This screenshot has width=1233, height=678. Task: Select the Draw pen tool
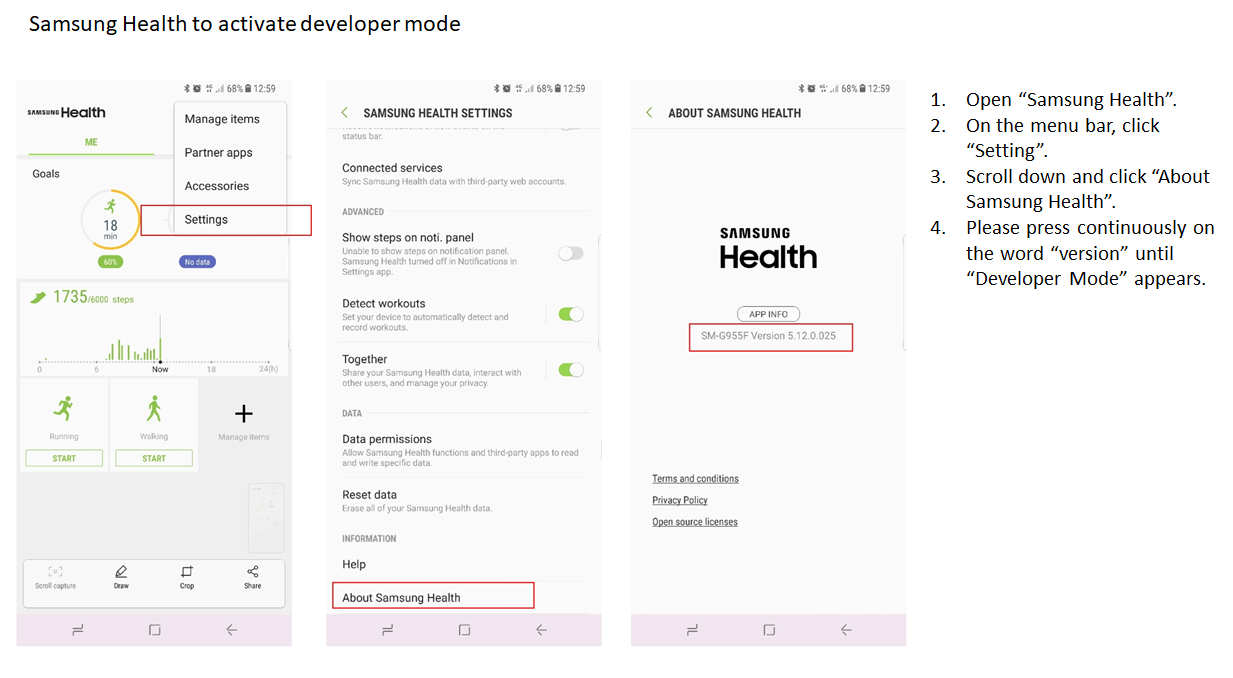(x=121, y=577)
